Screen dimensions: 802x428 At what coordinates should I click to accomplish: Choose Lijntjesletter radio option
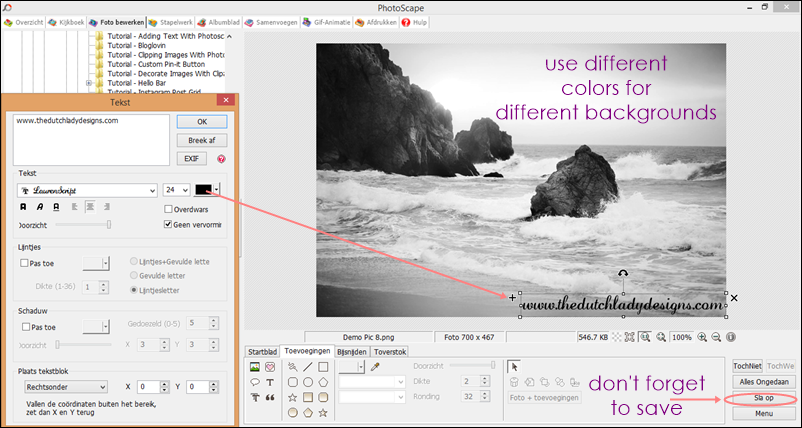[x=134, y=290]
